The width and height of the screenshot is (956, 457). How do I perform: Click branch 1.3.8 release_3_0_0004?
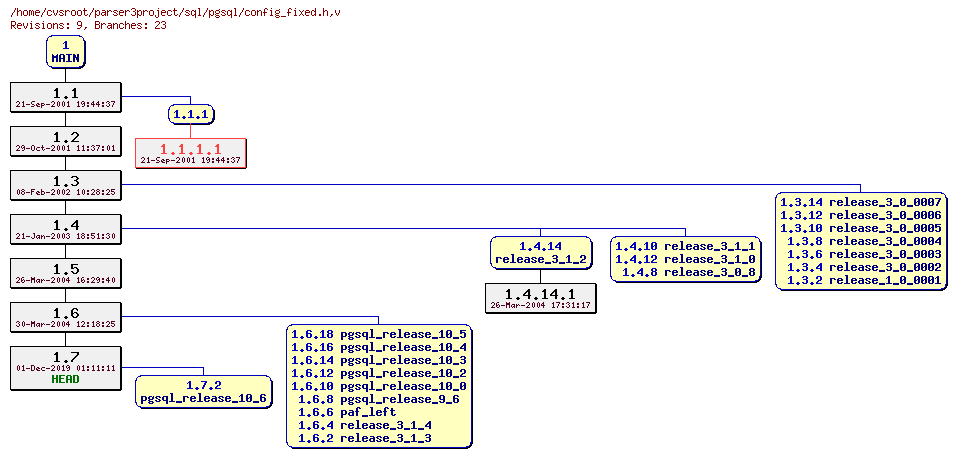pos(864,241)
